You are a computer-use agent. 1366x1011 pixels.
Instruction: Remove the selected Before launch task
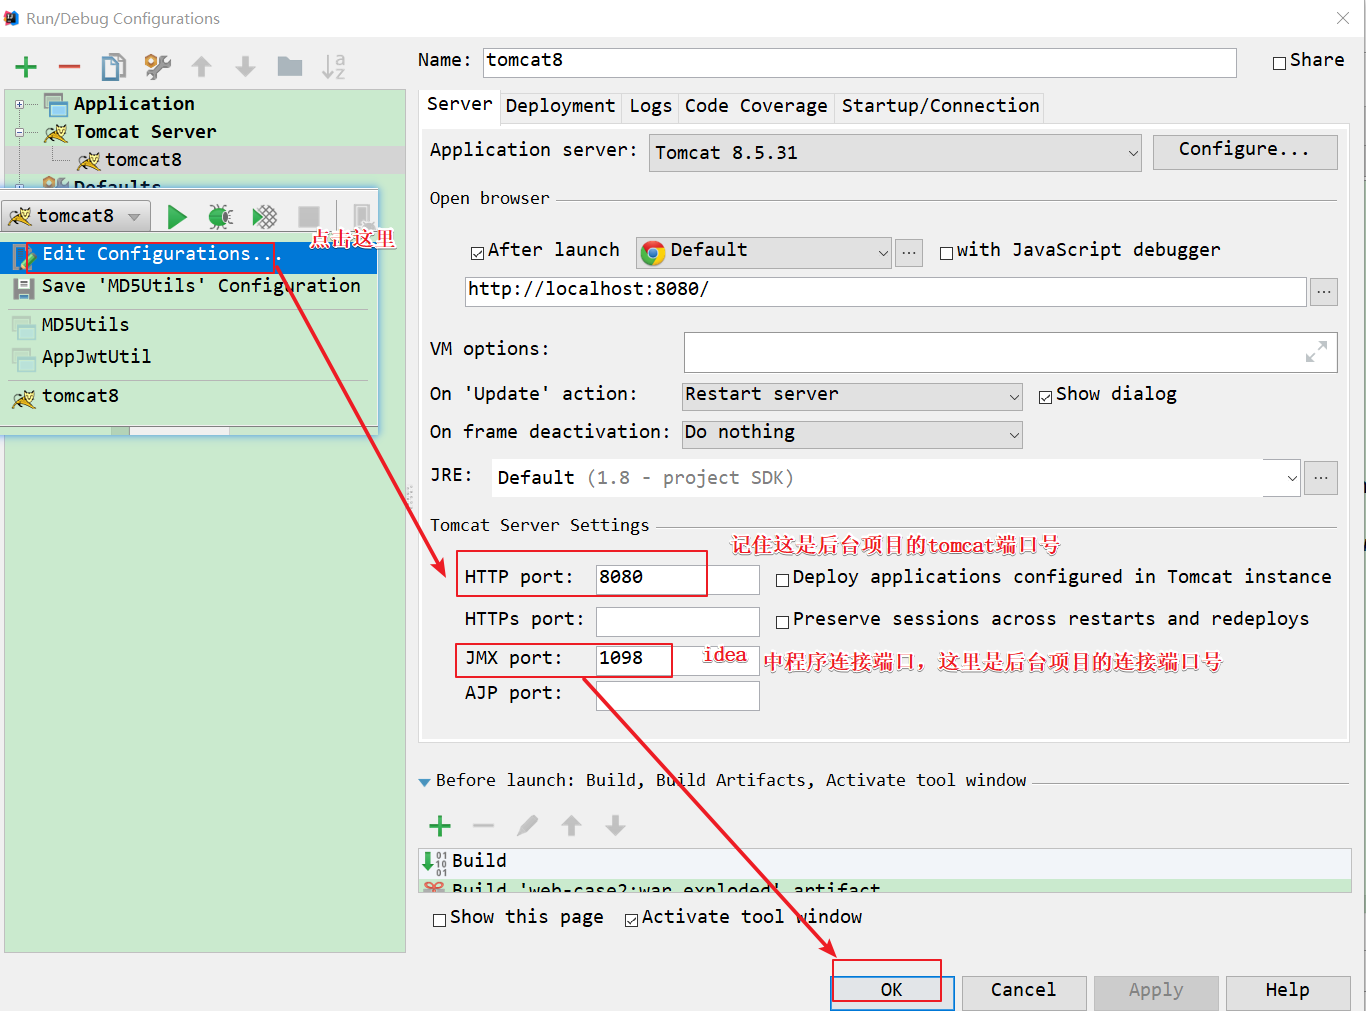point(483,825)
